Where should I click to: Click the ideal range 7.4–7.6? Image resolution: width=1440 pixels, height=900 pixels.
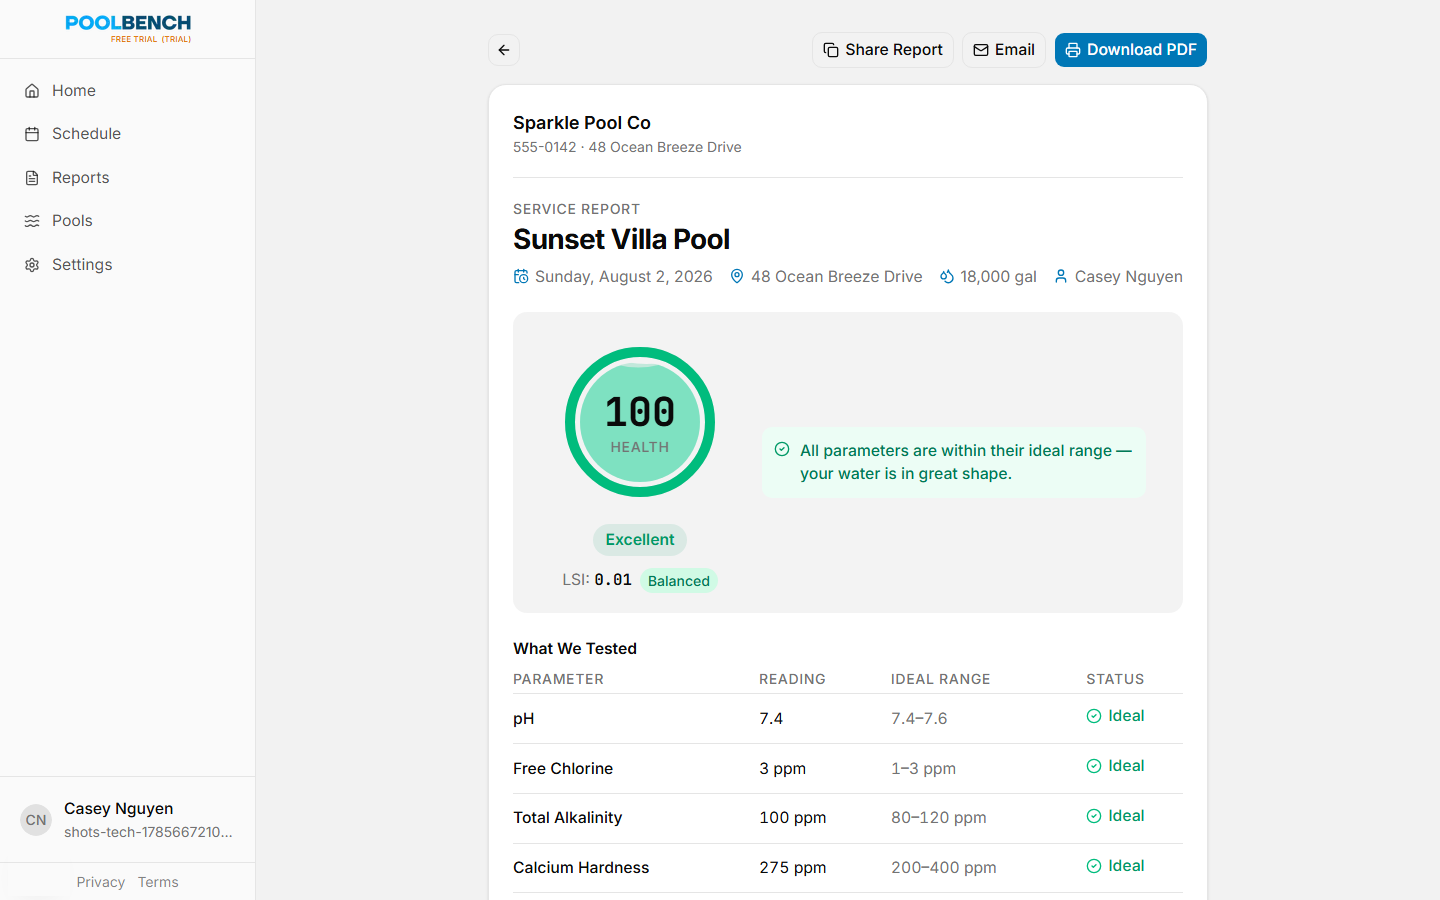pos(919,718)
